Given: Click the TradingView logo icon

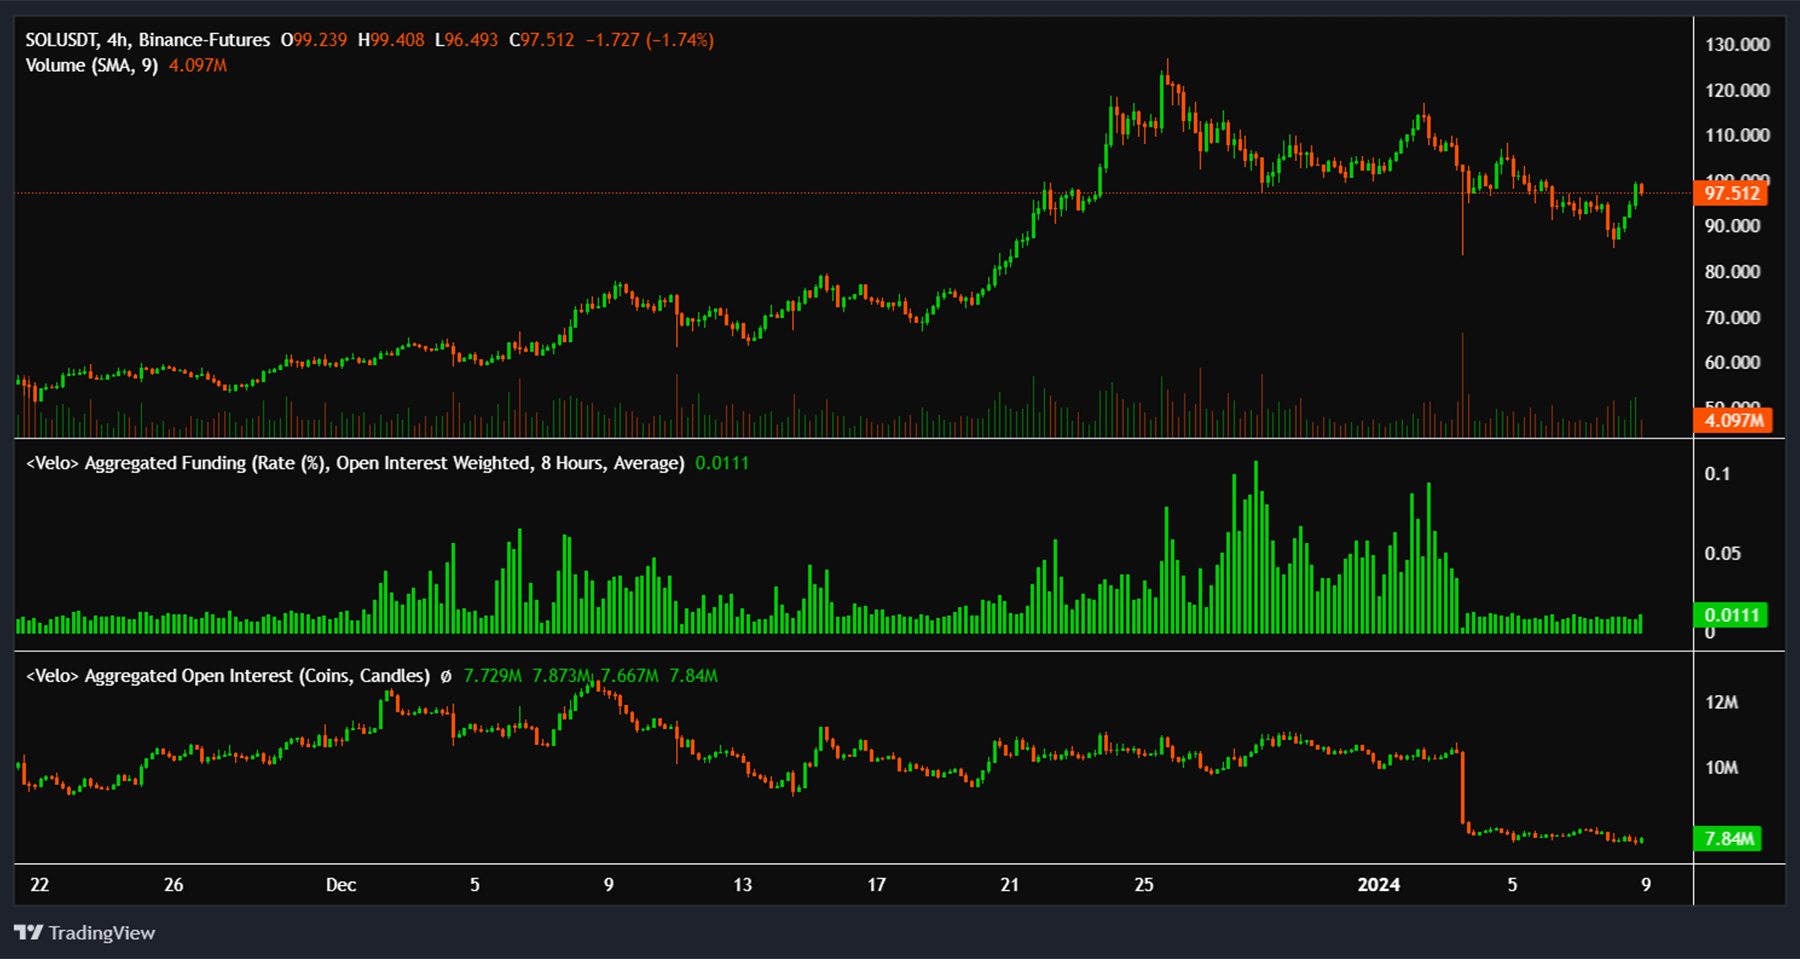Looking at the screenshot, I should (x=28, y=933).
